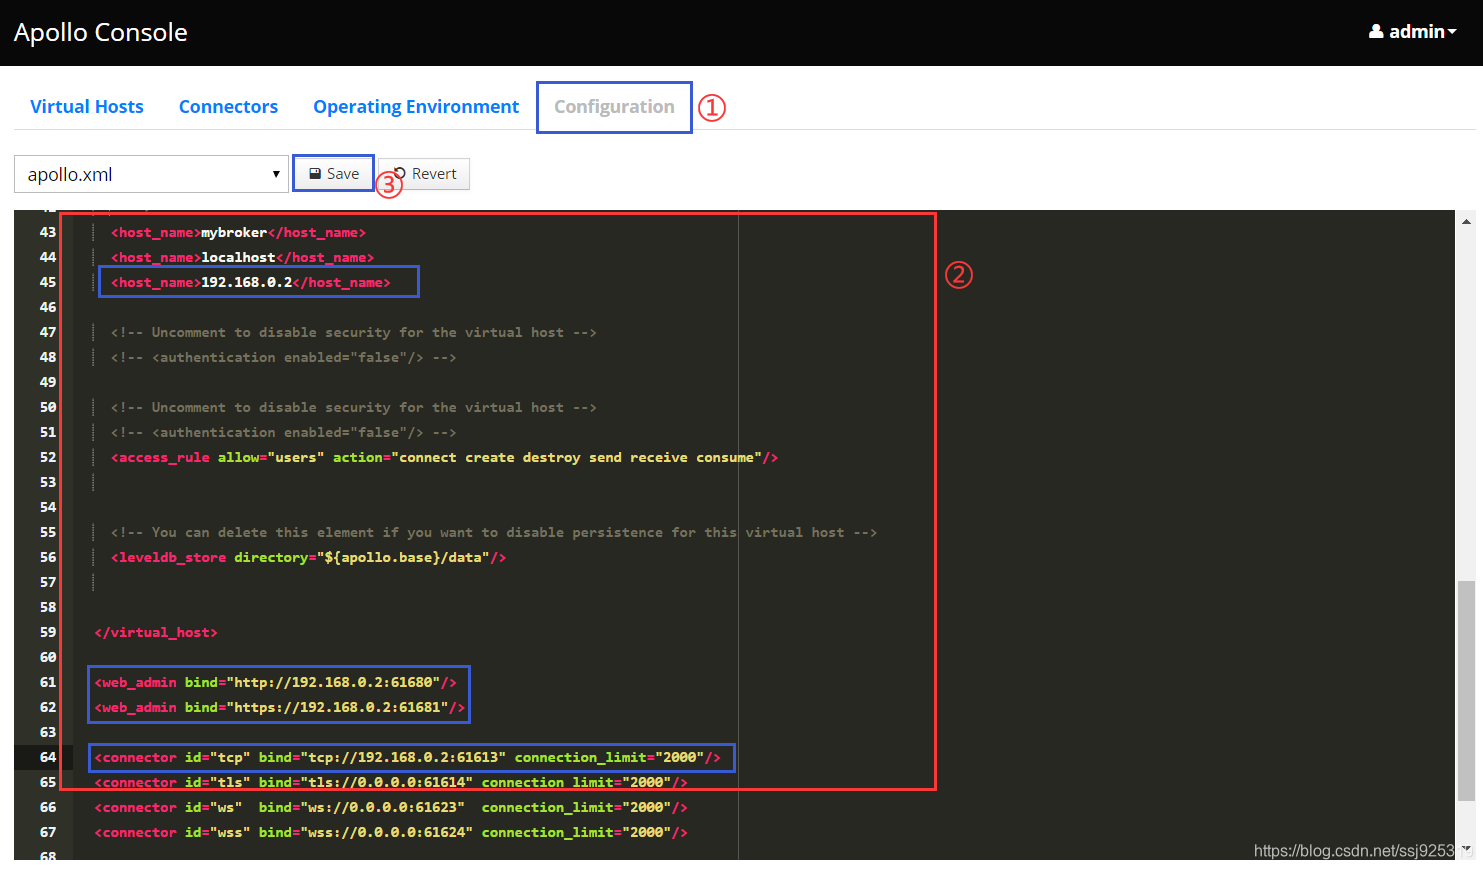Switch to the Virtual Hosts tab
1483x870 pixels.
pos(87,106)
